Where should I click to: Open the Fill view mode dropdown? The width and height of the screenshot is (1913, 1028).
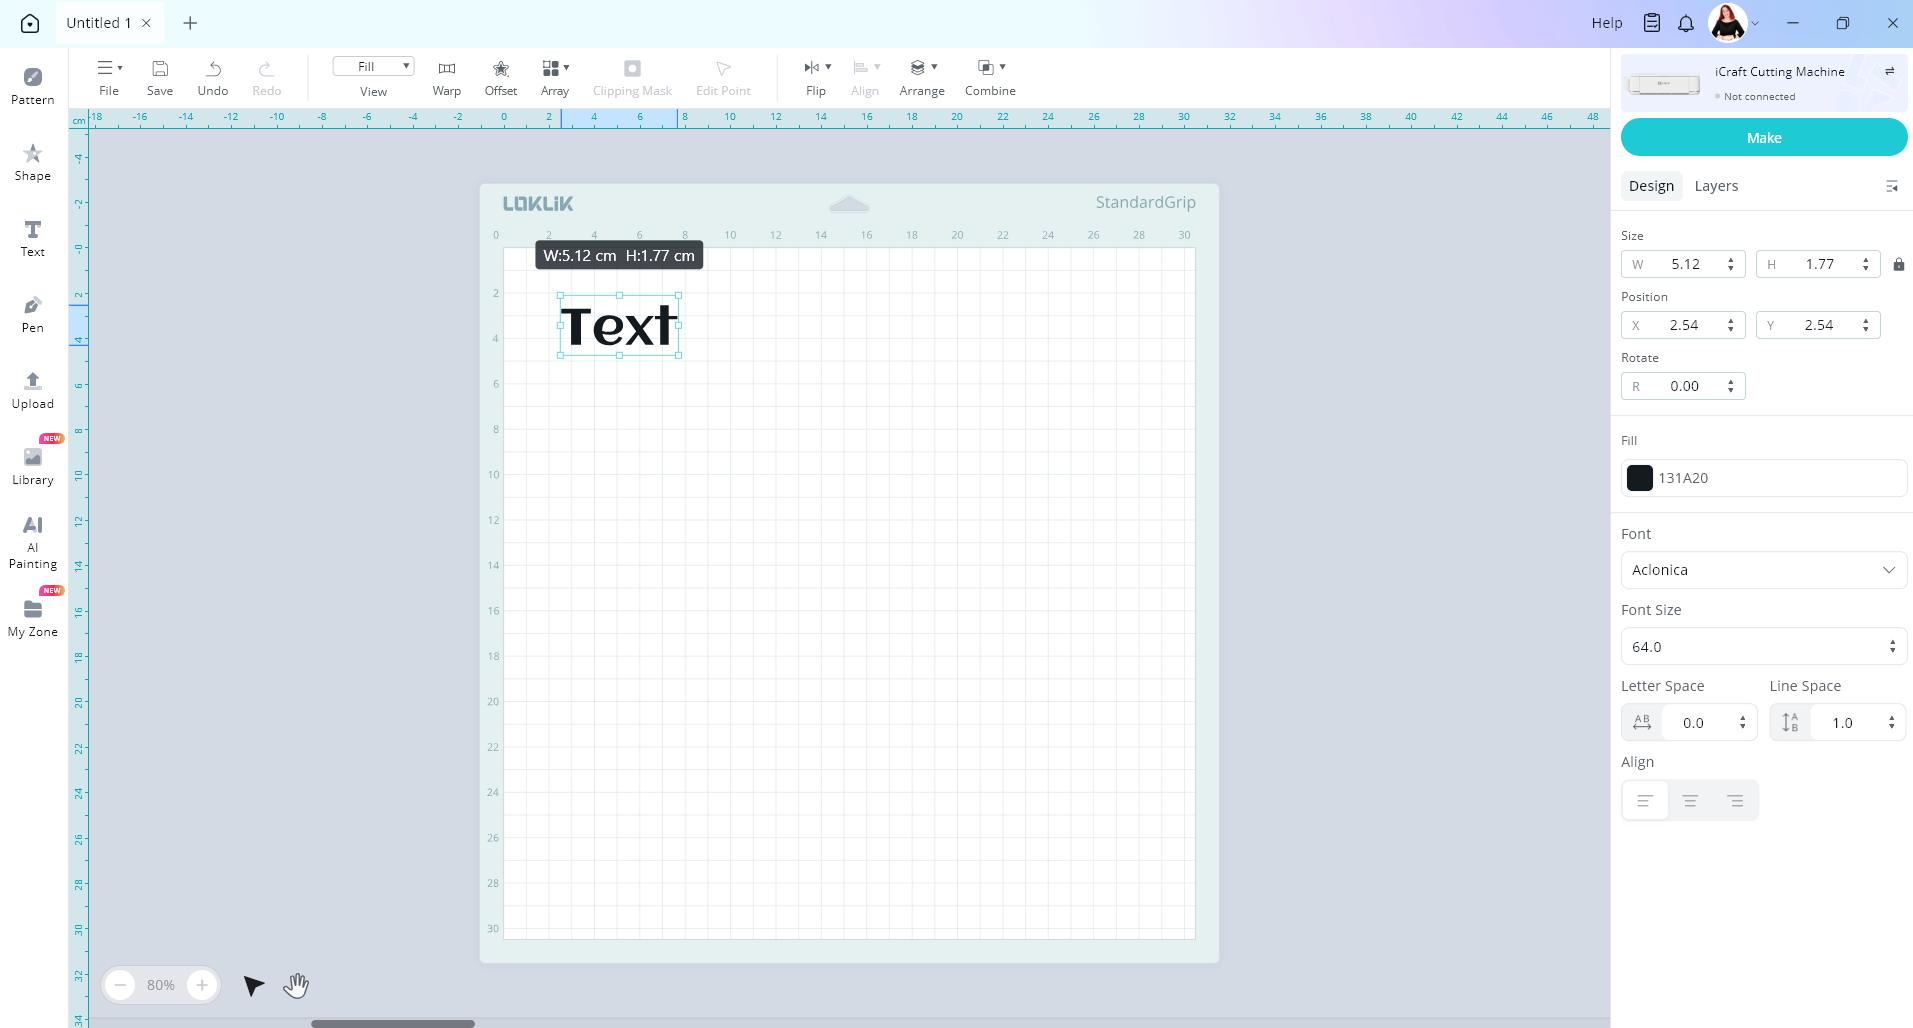[x=373, y=66]
